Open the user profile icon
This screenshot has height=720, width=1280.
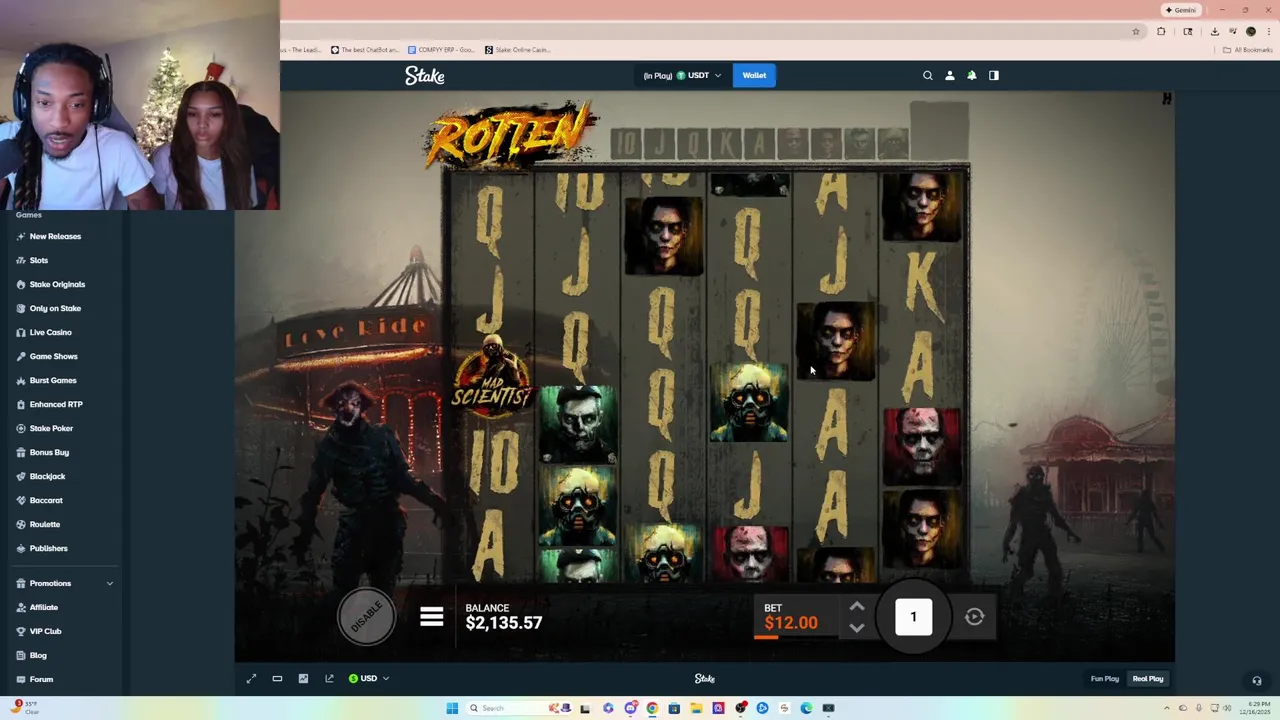[949, 75]
